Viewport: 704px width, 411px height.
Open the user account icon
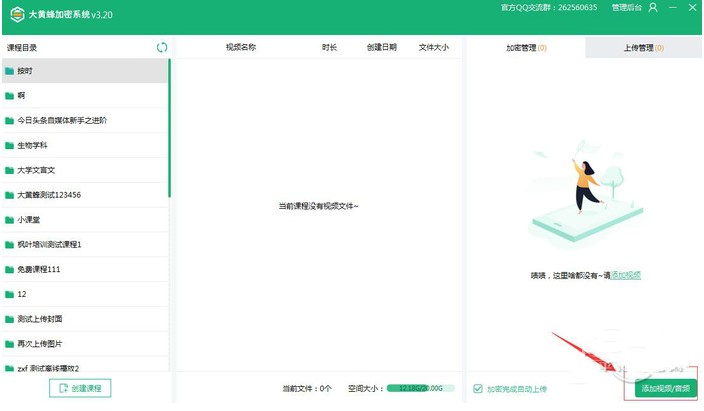pyautogui.click(x=653, y=7)
